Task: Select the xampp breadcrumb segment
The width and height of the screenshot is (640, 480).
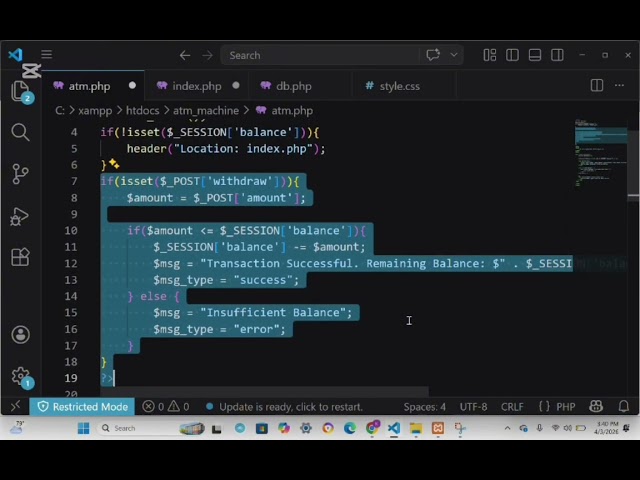Action: tap(95, 111)
